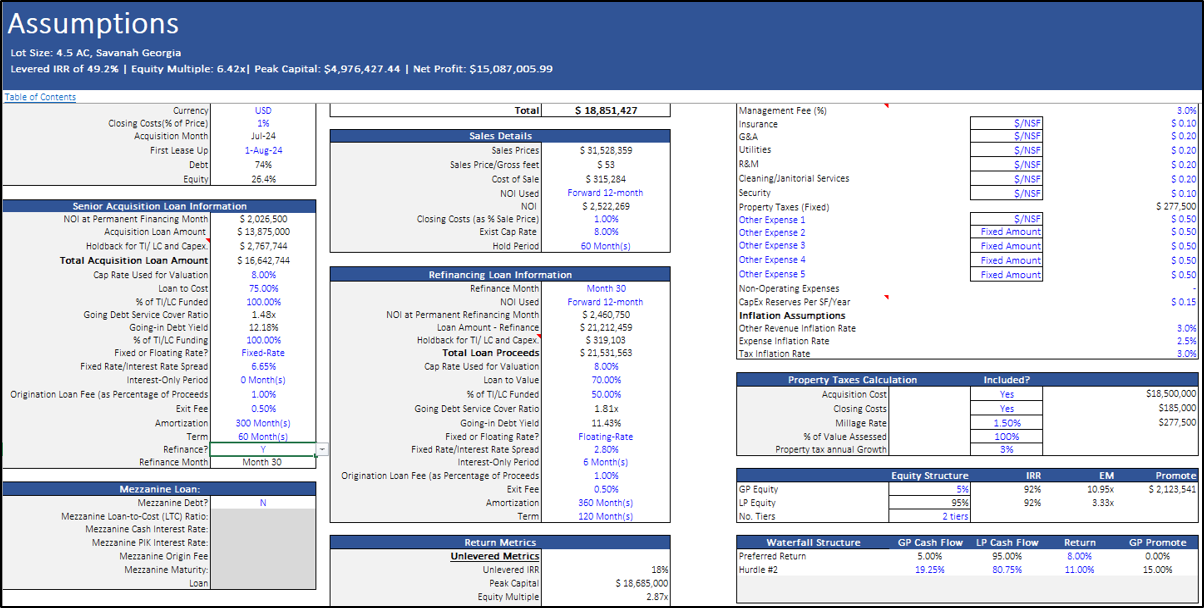This screenshot has width=1204, height=608.
Task: Select the Acquisition Loan Amount $ 13,875,000
Action: point(264,231)
